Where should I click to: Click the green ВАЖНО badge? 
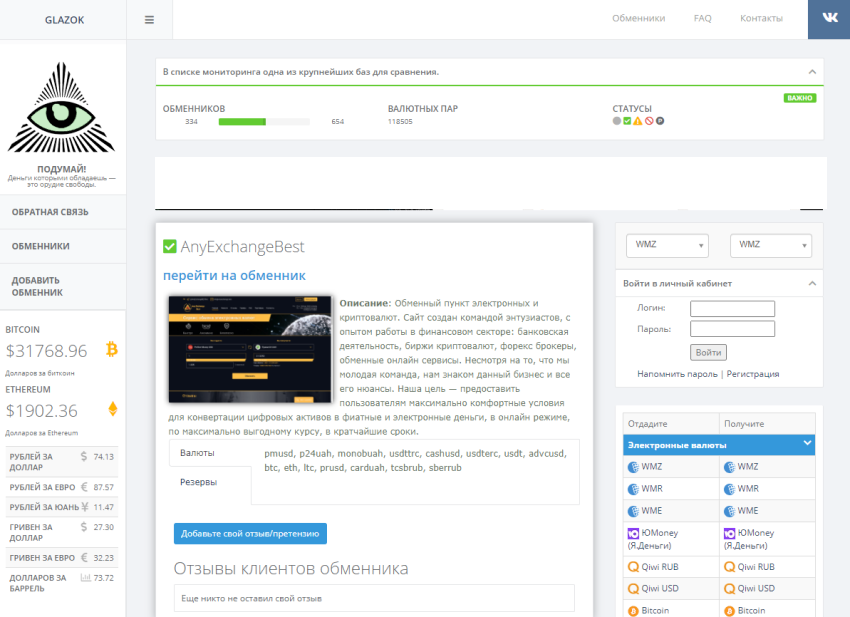pos(800,98)
